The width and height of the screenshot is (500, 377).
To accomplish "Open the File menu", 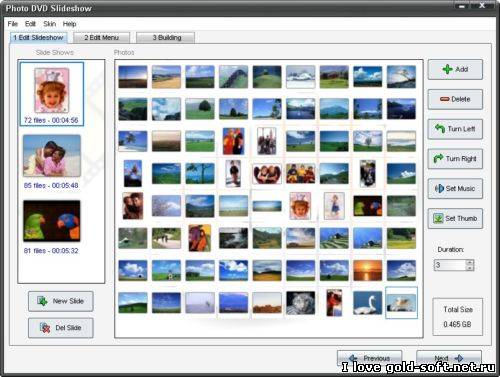I will pyautogui.click(x=13, y=24).
